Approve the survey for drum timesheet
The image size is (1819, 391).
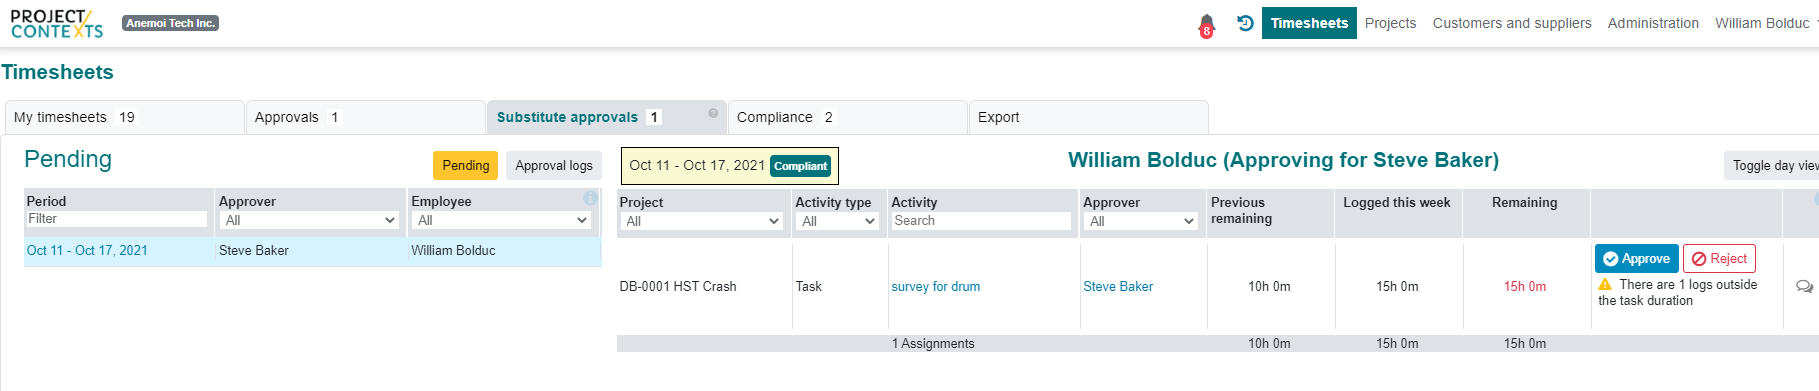click(1636, 258)
